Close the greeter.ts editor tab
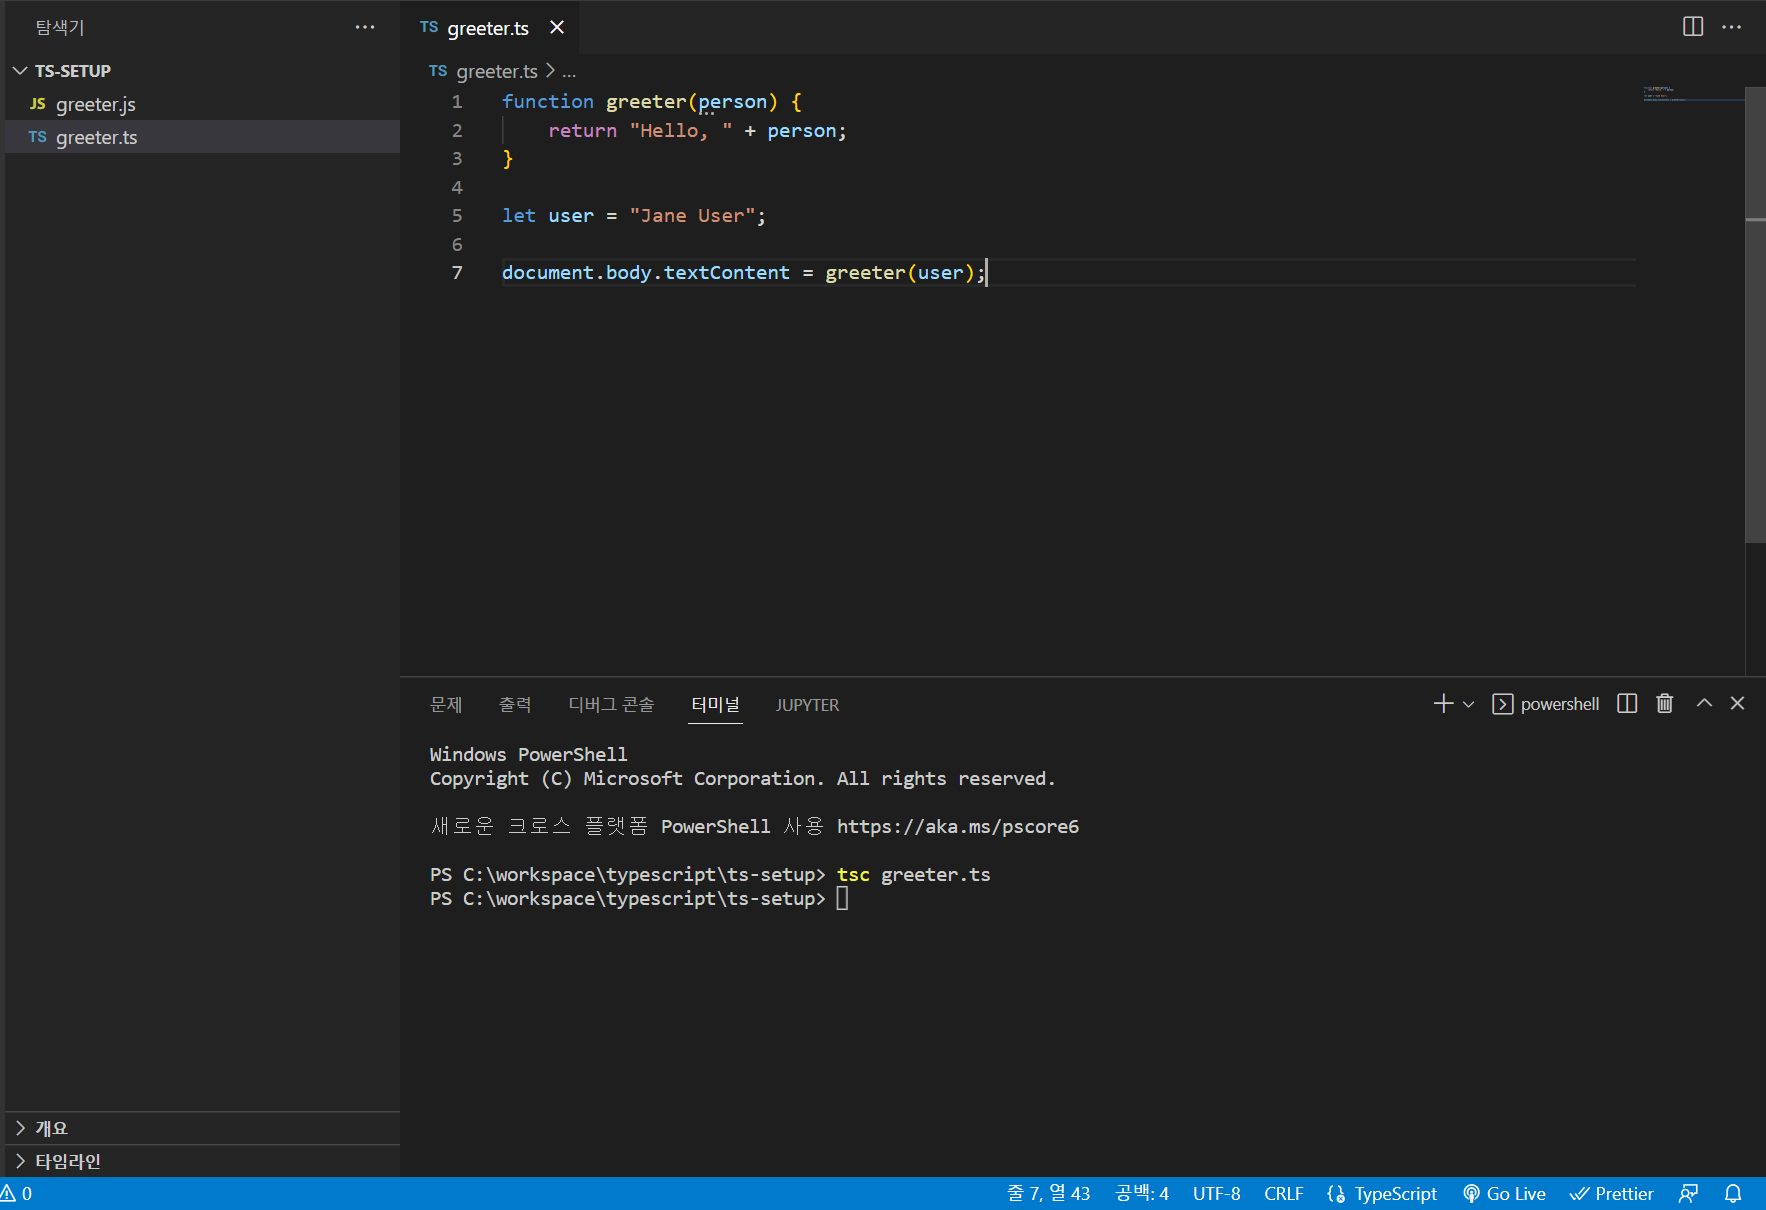The image size is (1766, 1210). 557,28
